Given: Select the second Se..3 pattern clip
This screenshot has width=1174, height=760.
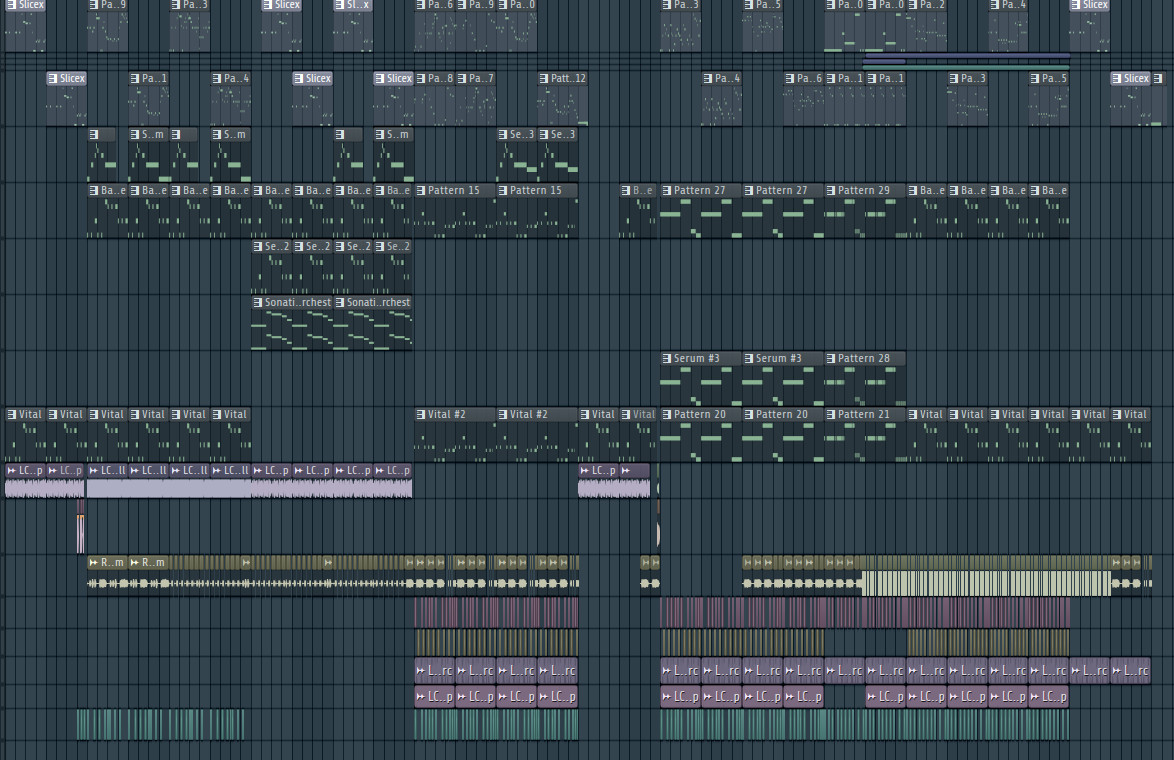Looking at the screenshot, I should click(x=558, y=154).
